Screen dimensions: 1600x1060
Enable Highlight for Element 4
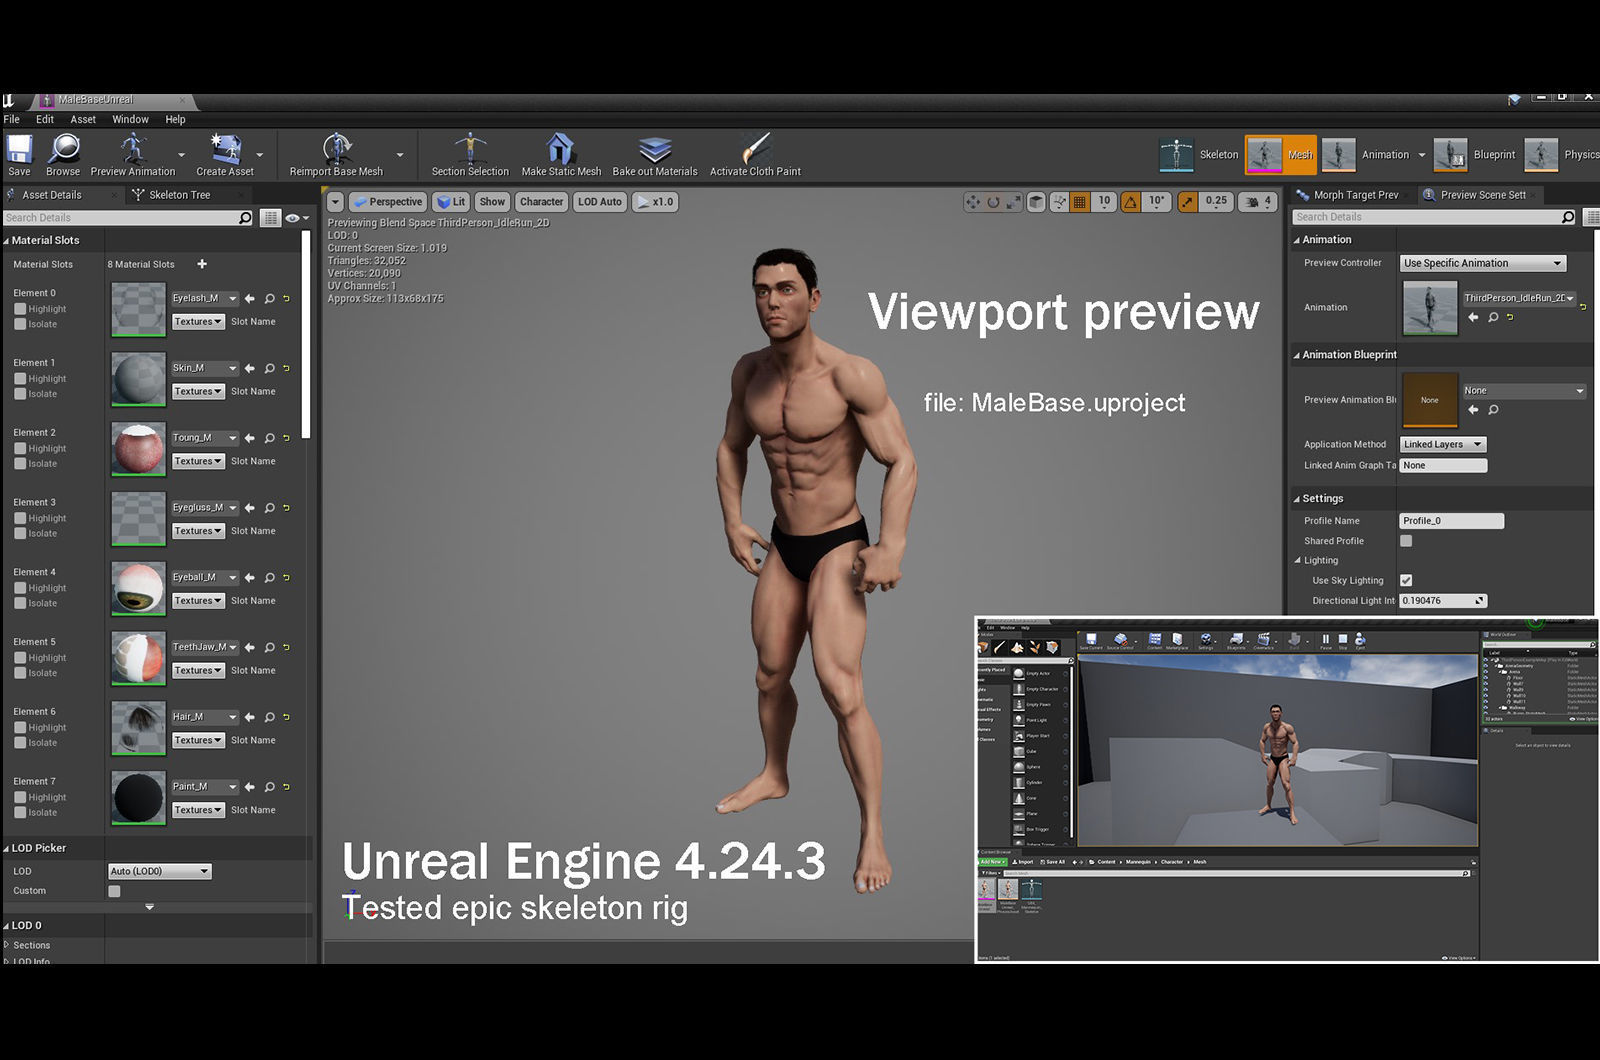tap(20, 588)
